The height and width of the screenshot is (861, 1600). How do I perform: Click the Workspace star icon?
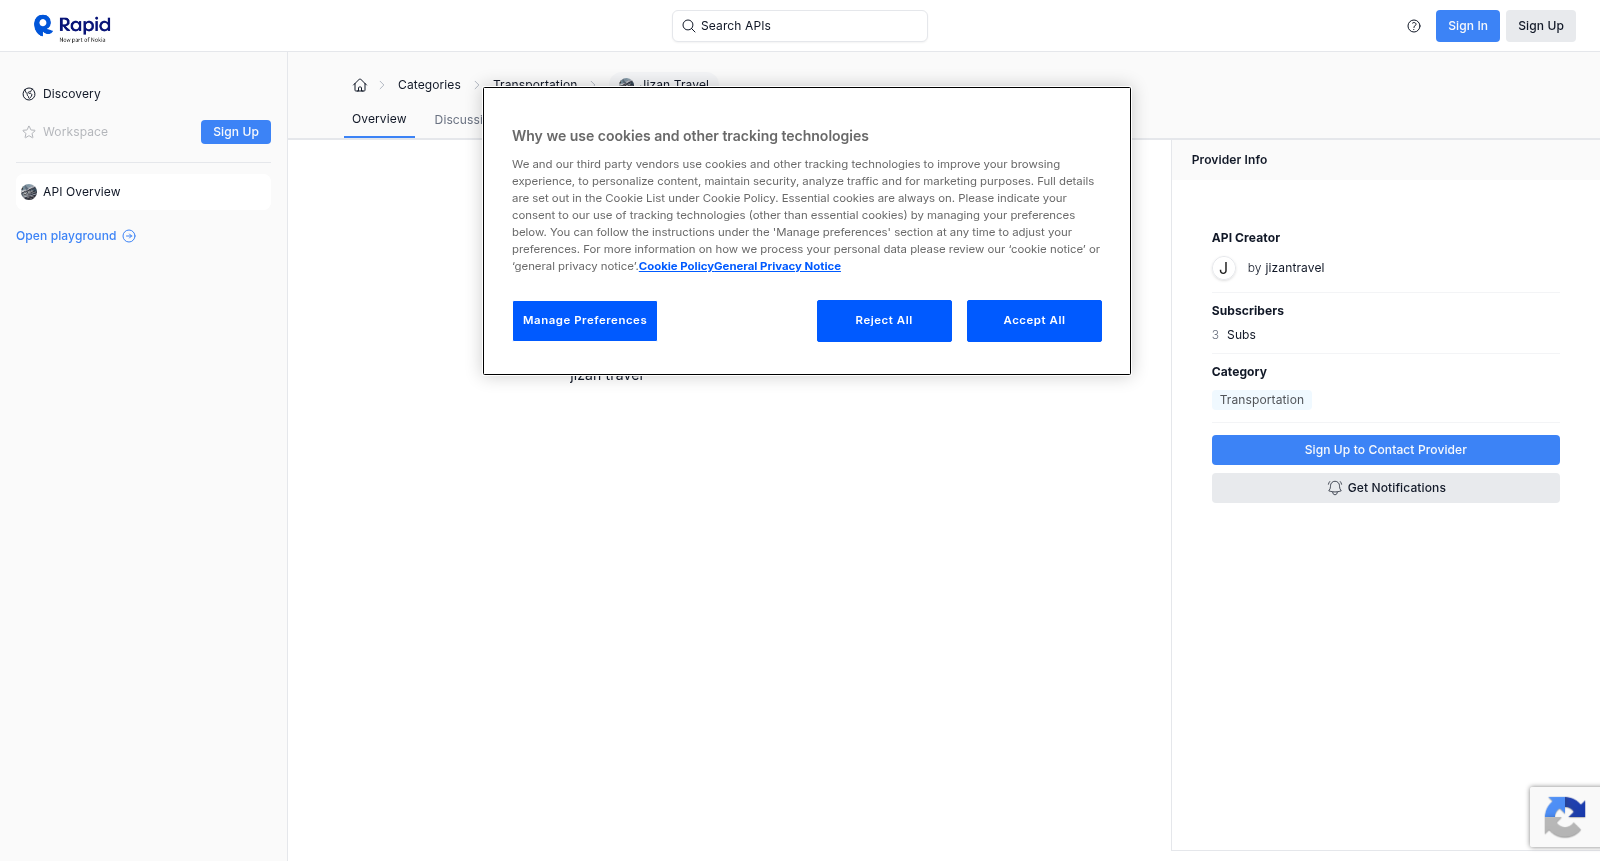pyautogui.click(x=29, y=132)
